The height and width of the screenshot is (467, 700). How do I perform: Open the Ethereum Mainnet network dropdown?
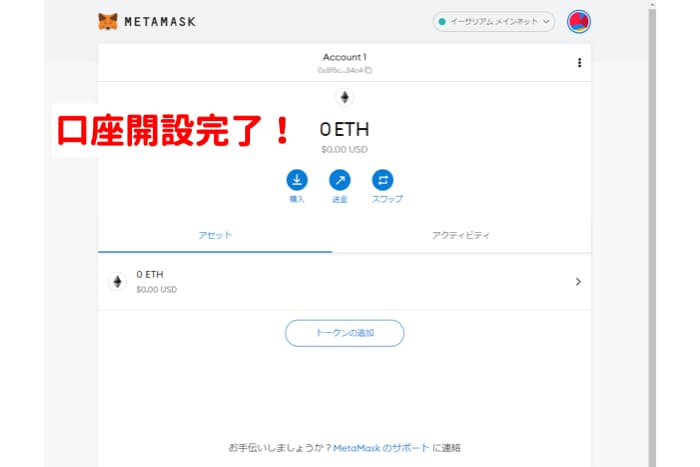[494, 21]
